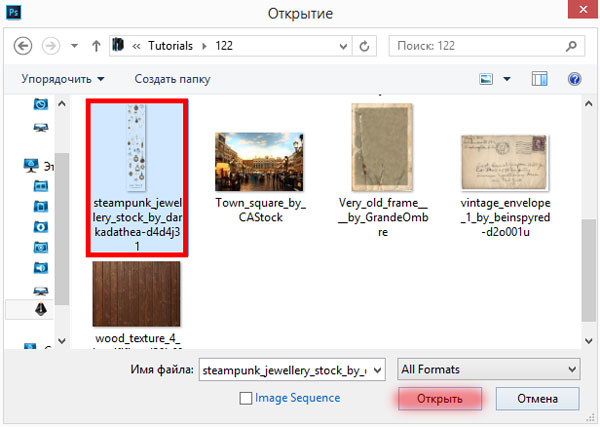Click the navigation pane scrollbar thumb
The height and width of the screenshot is (427, 600).
tap(62, 228)
